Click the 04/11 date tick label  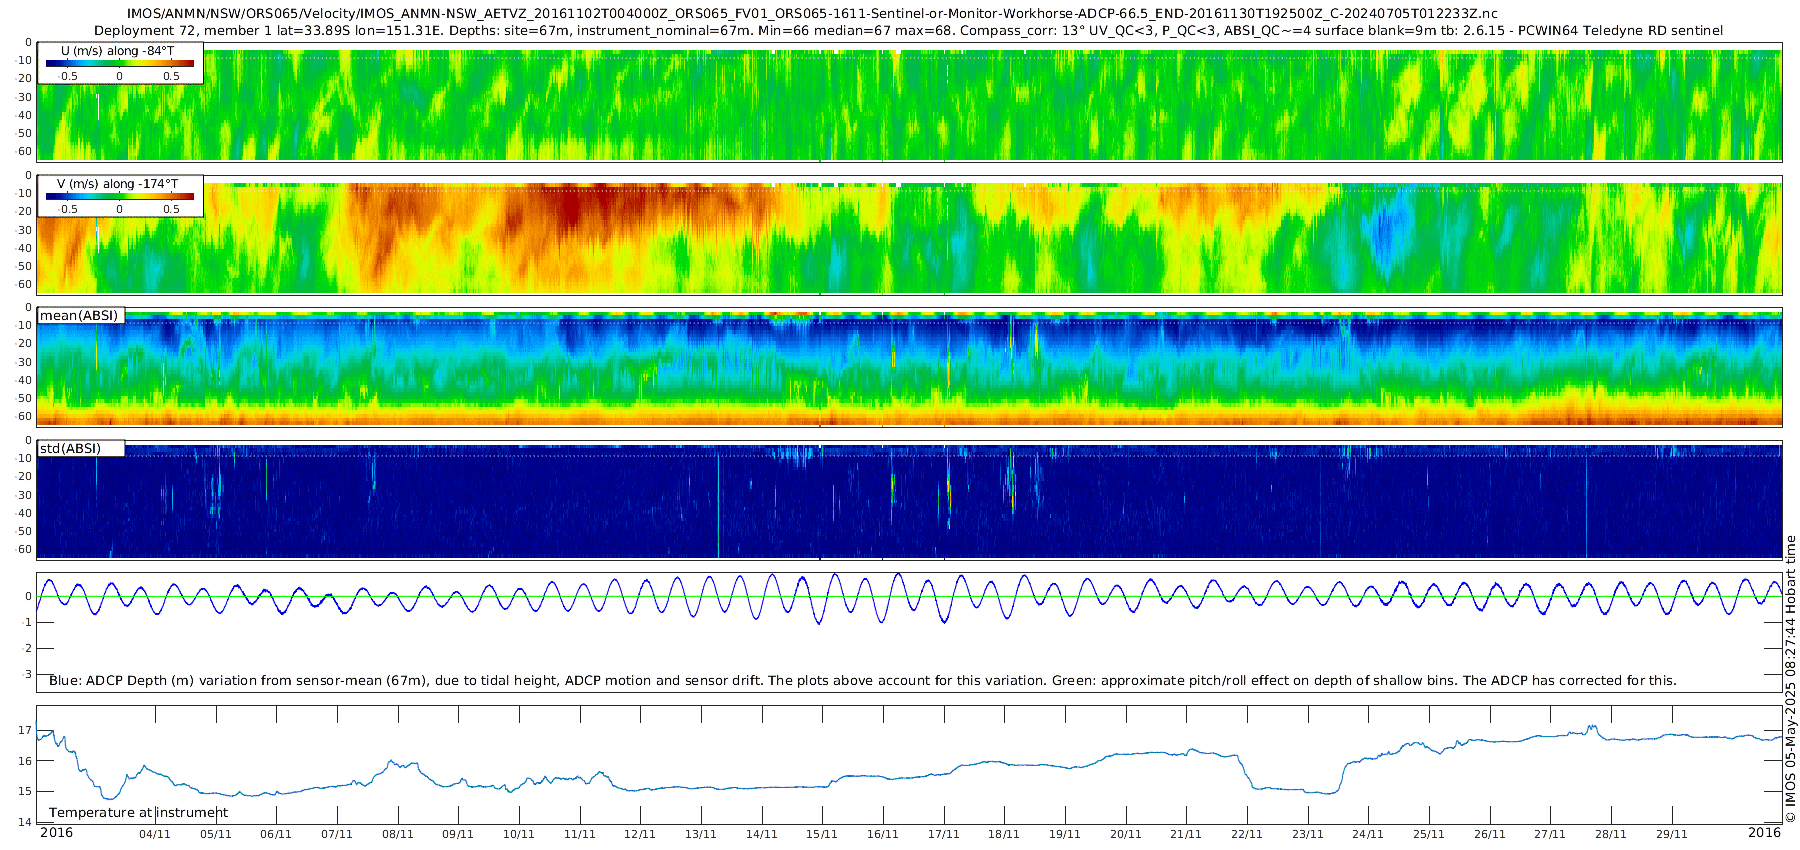click(155, 834)
